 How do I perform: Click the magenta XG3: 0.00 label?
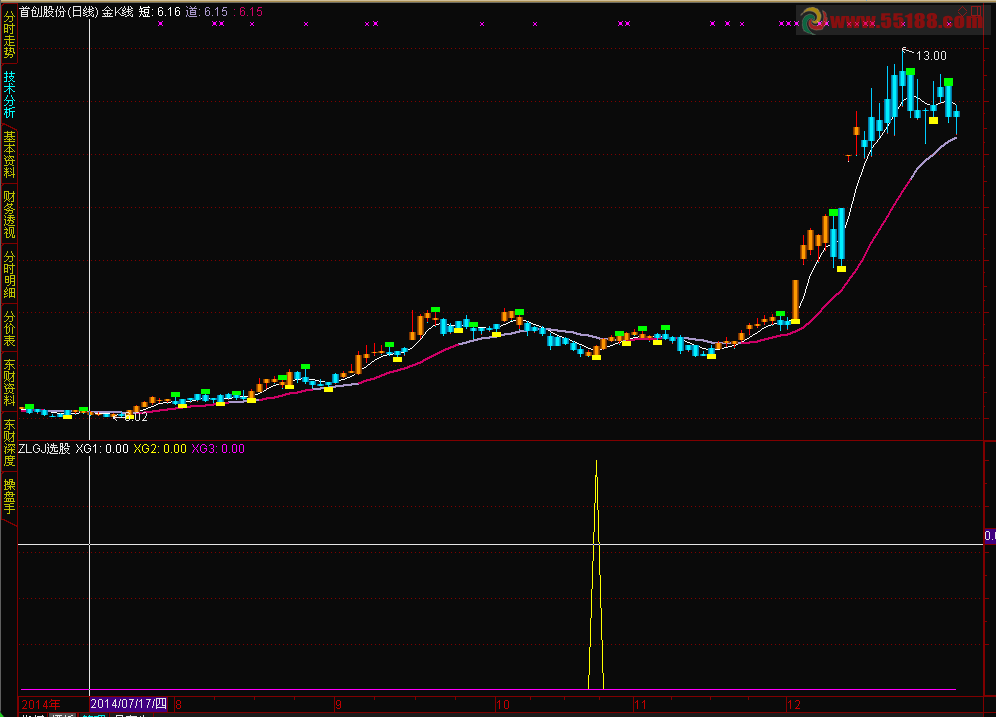point(218,448)
